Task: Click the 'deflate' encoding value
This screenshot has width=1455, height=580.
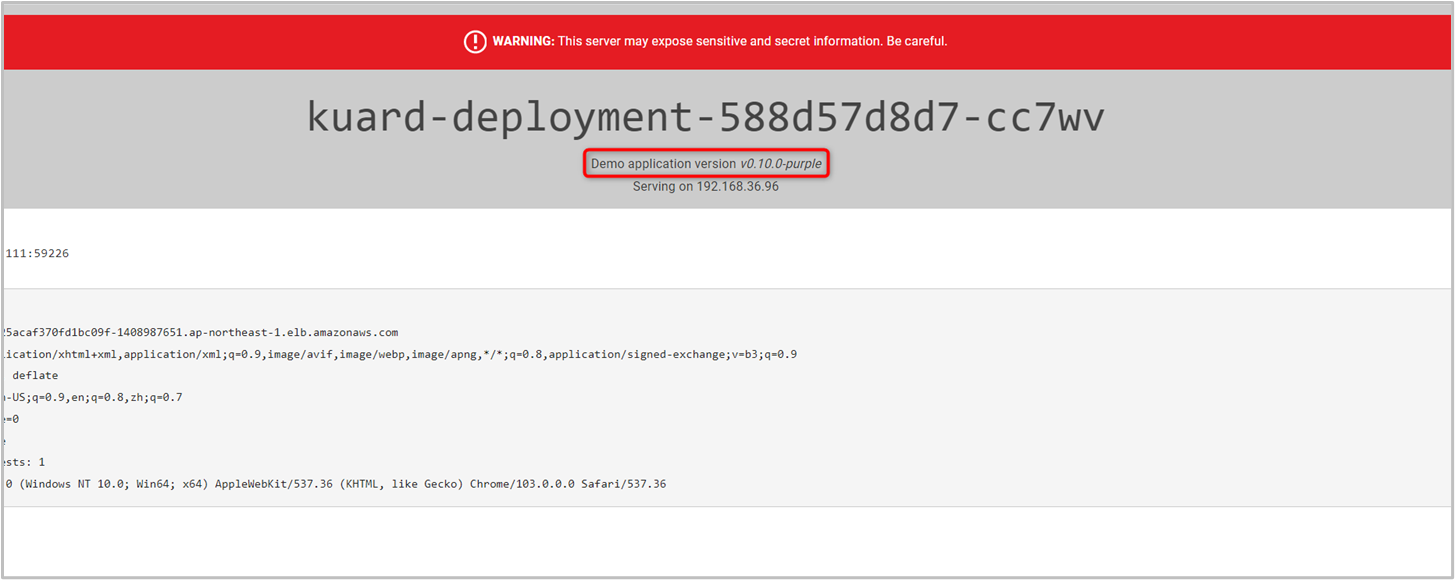Action: (35, 376)
